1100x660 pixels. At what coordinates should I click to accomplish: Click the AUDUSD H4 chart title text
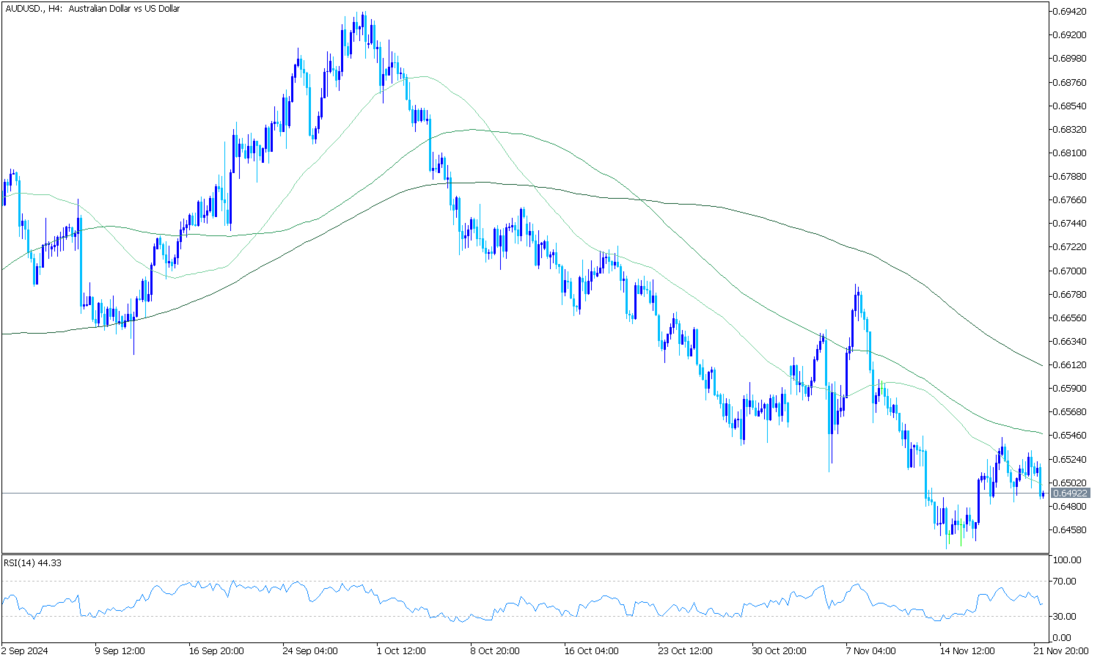[x=92, y=9]
